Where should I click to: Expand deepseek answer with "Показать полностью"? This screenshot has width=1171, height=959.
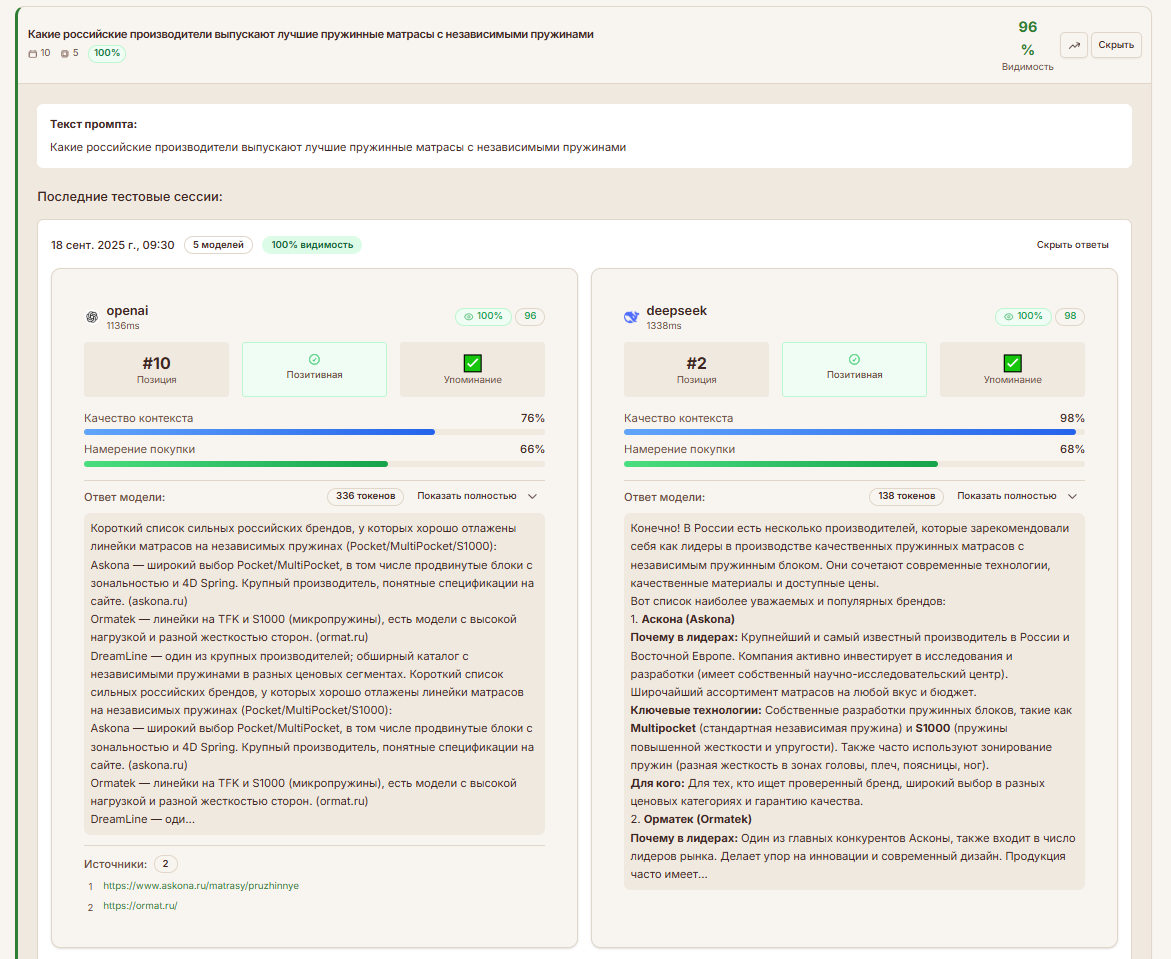[x=1016, y=496]
